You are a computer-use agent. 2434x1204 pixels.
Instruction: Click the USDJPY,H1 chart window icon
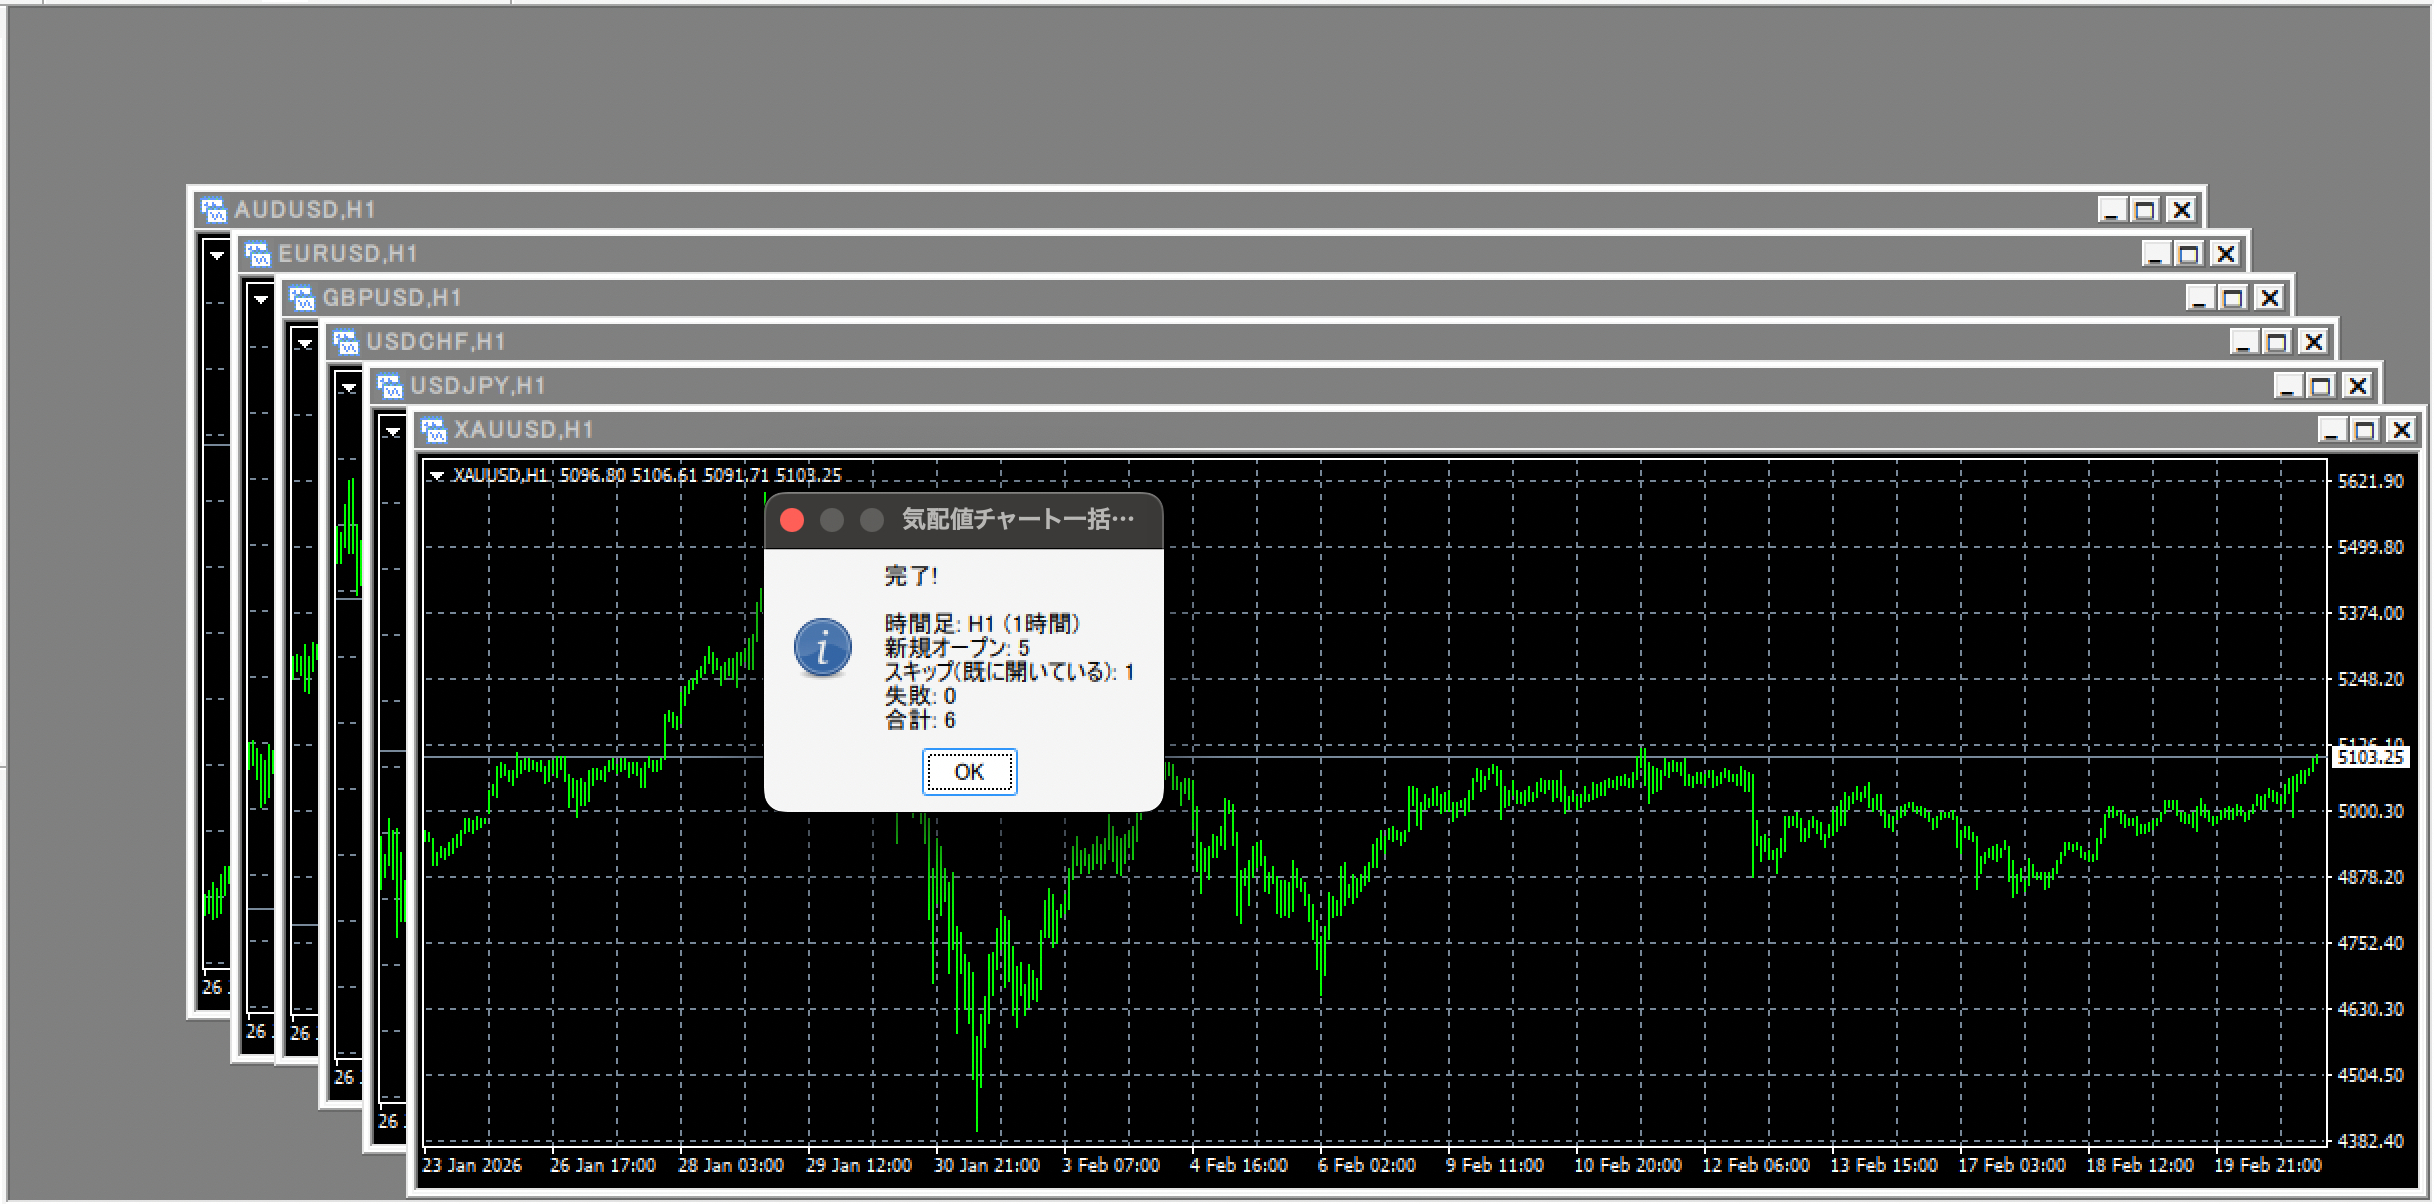point(389,386)
